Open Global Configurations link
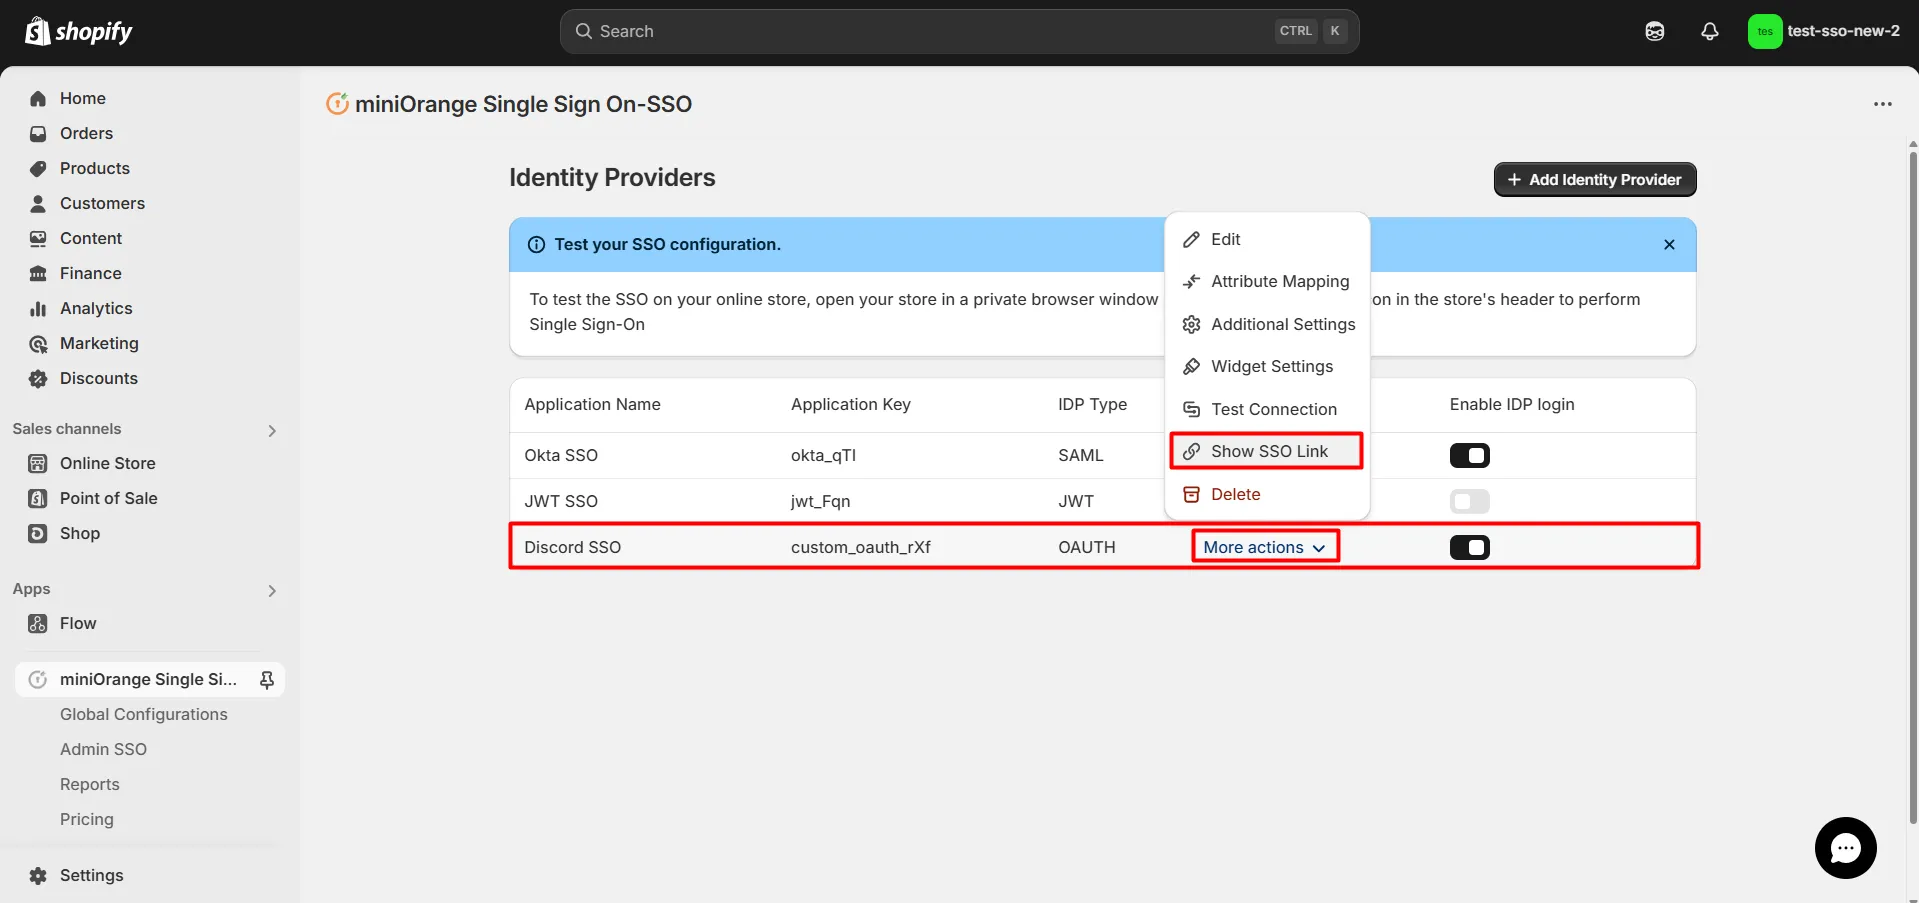1919x903 pixels. 144,715
